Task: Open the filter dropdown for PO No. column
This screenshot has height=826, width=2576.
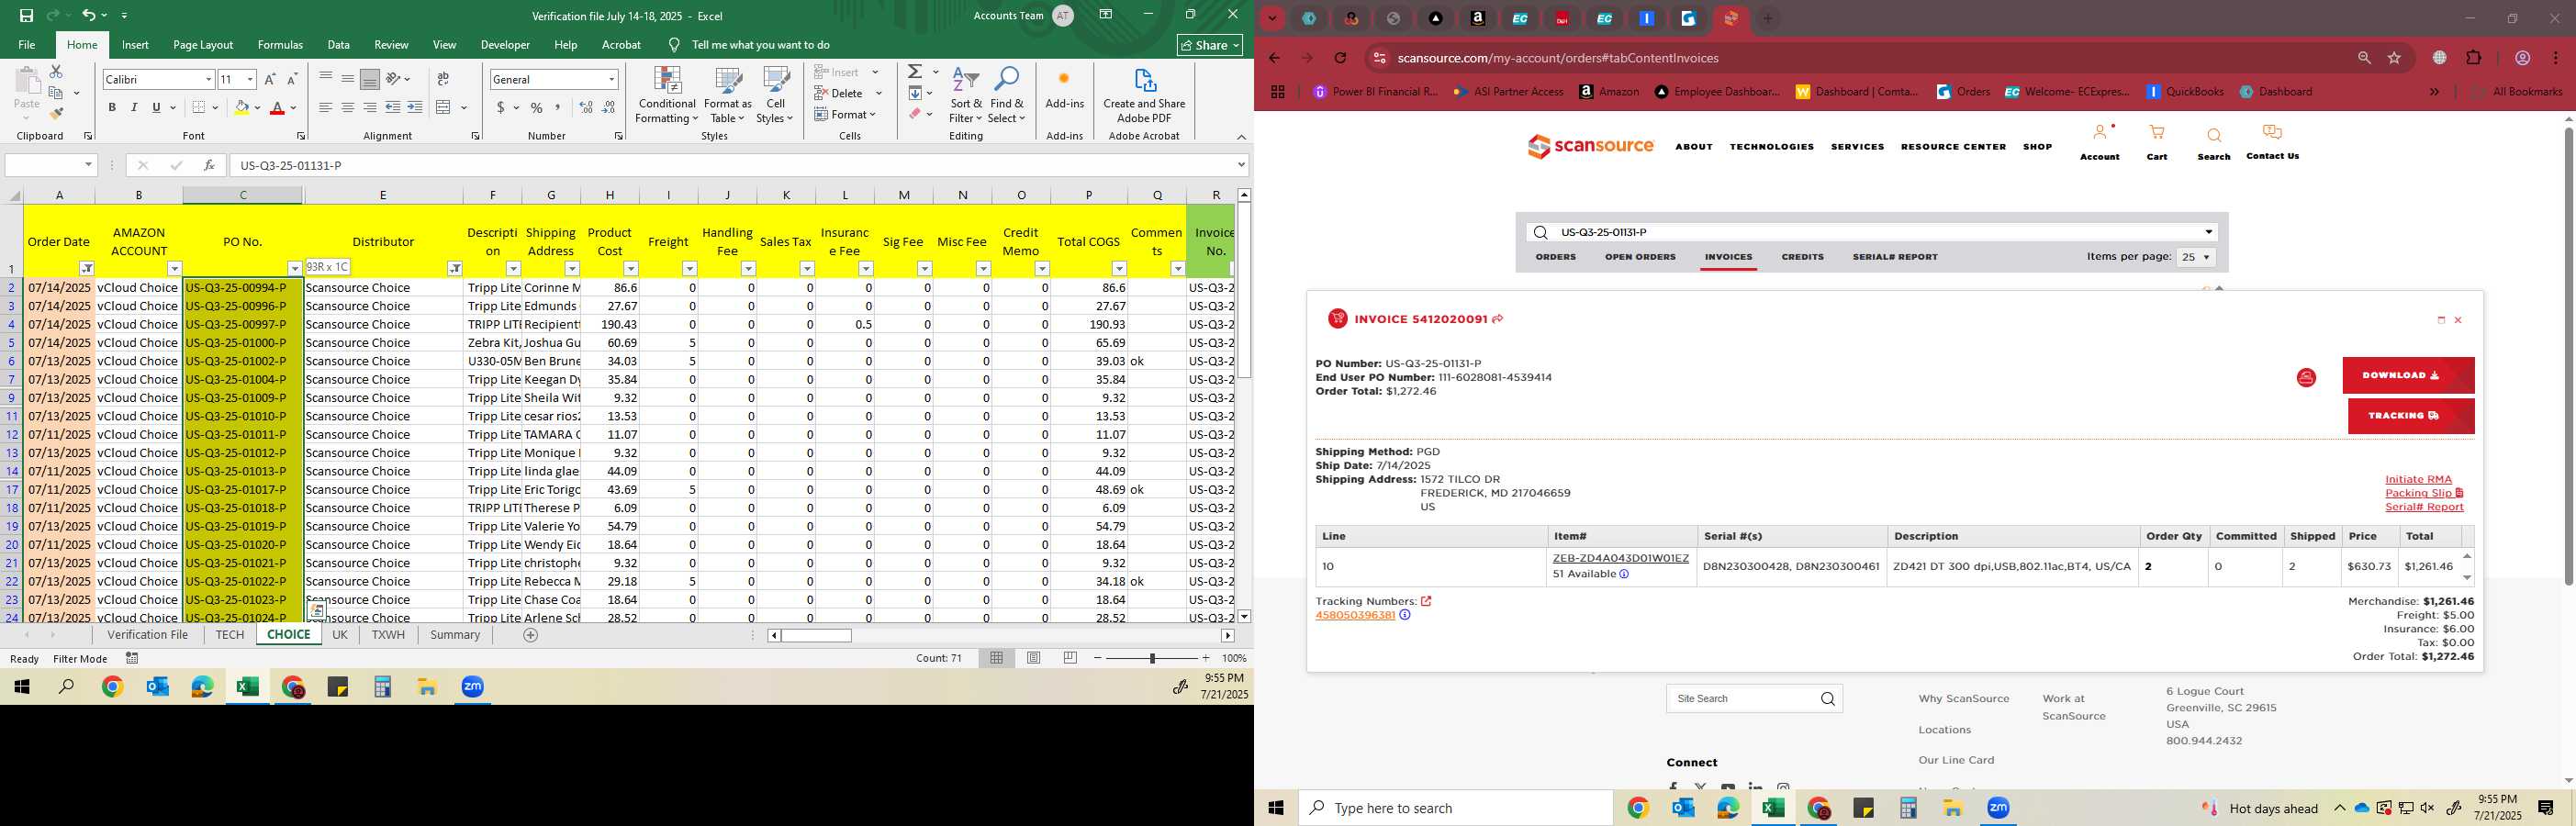Action: click(294, 269)
